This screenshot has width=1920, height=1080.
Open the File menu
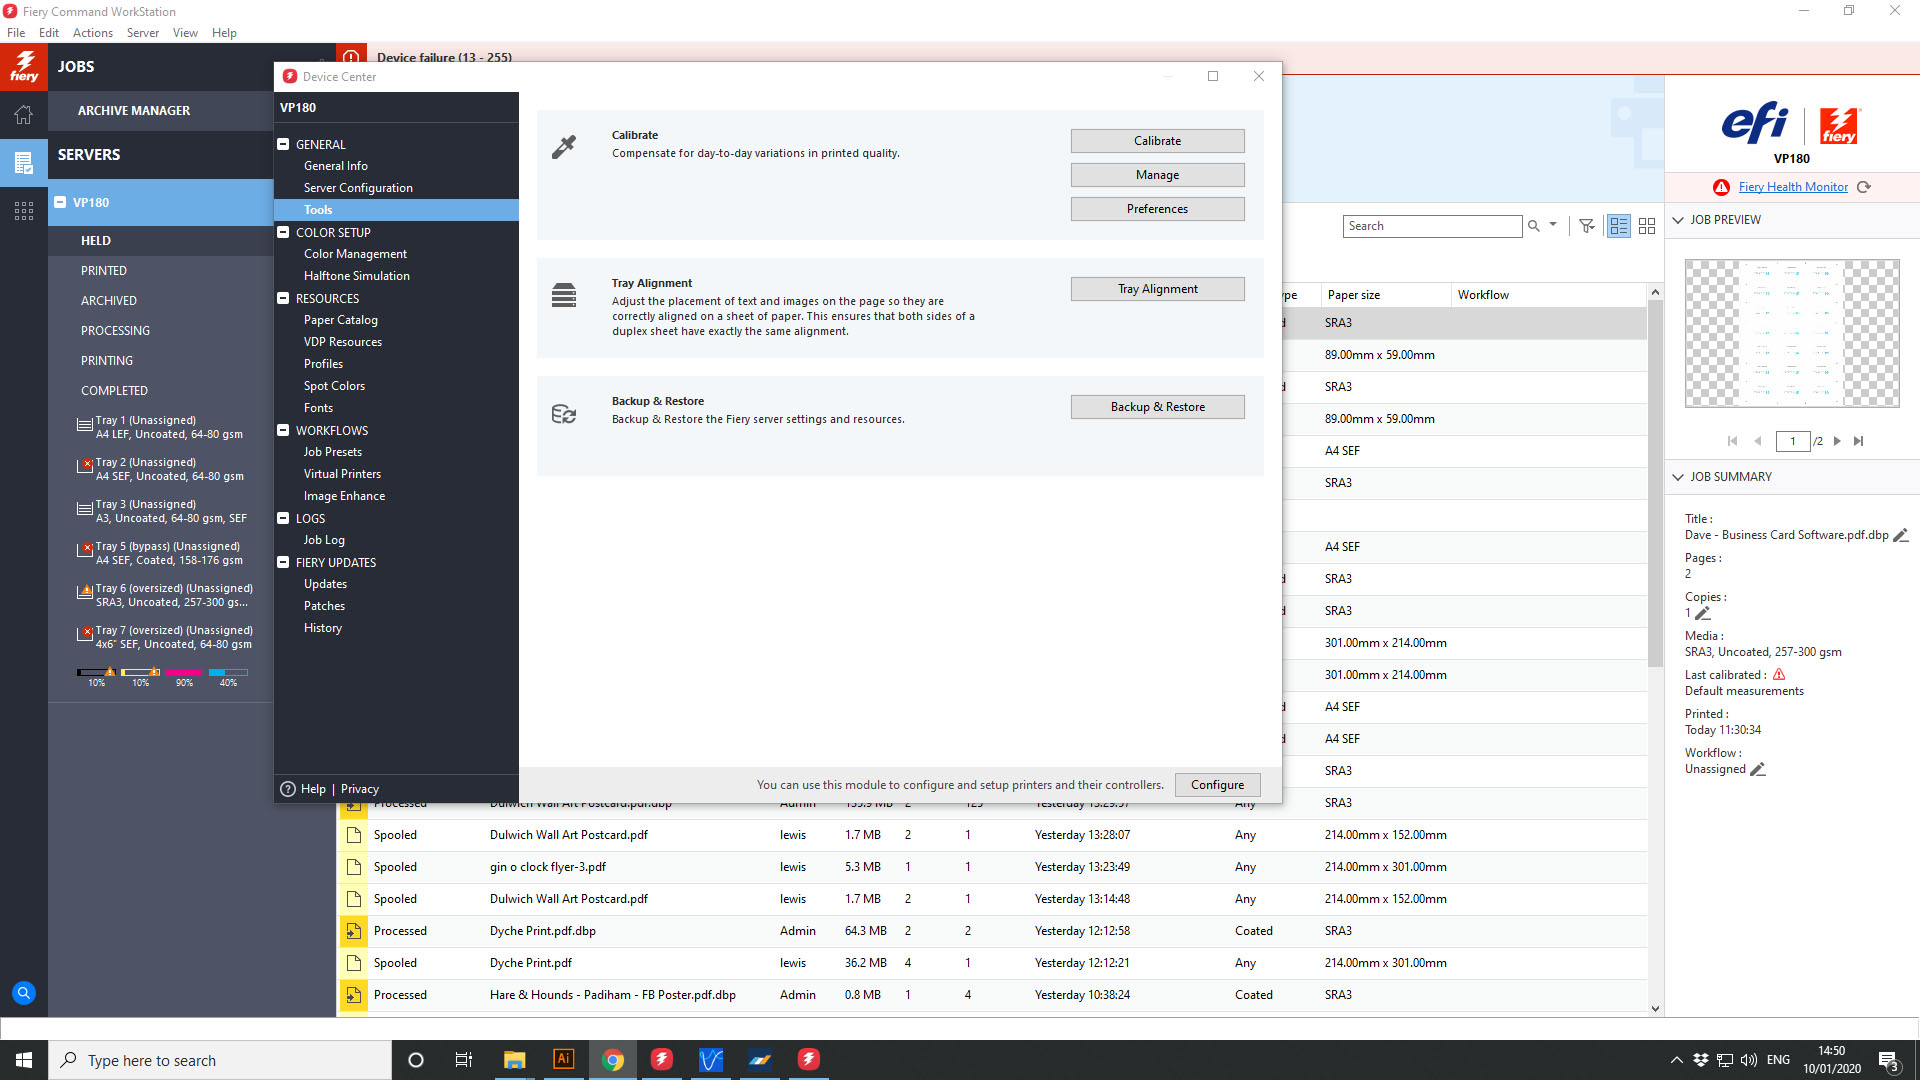tap(16, 32)
